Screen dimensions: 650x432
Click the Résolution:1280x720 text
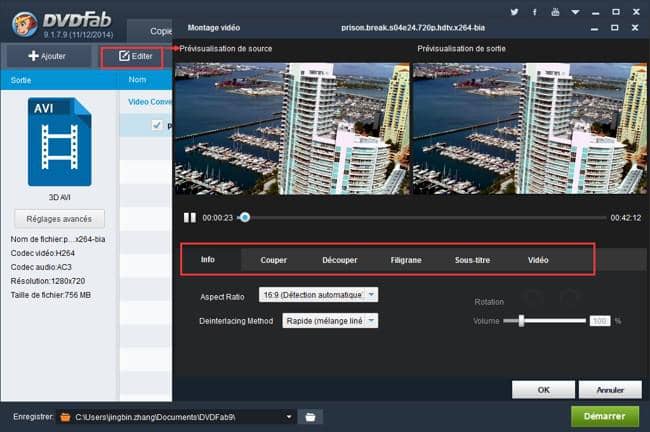coord(48,281)
